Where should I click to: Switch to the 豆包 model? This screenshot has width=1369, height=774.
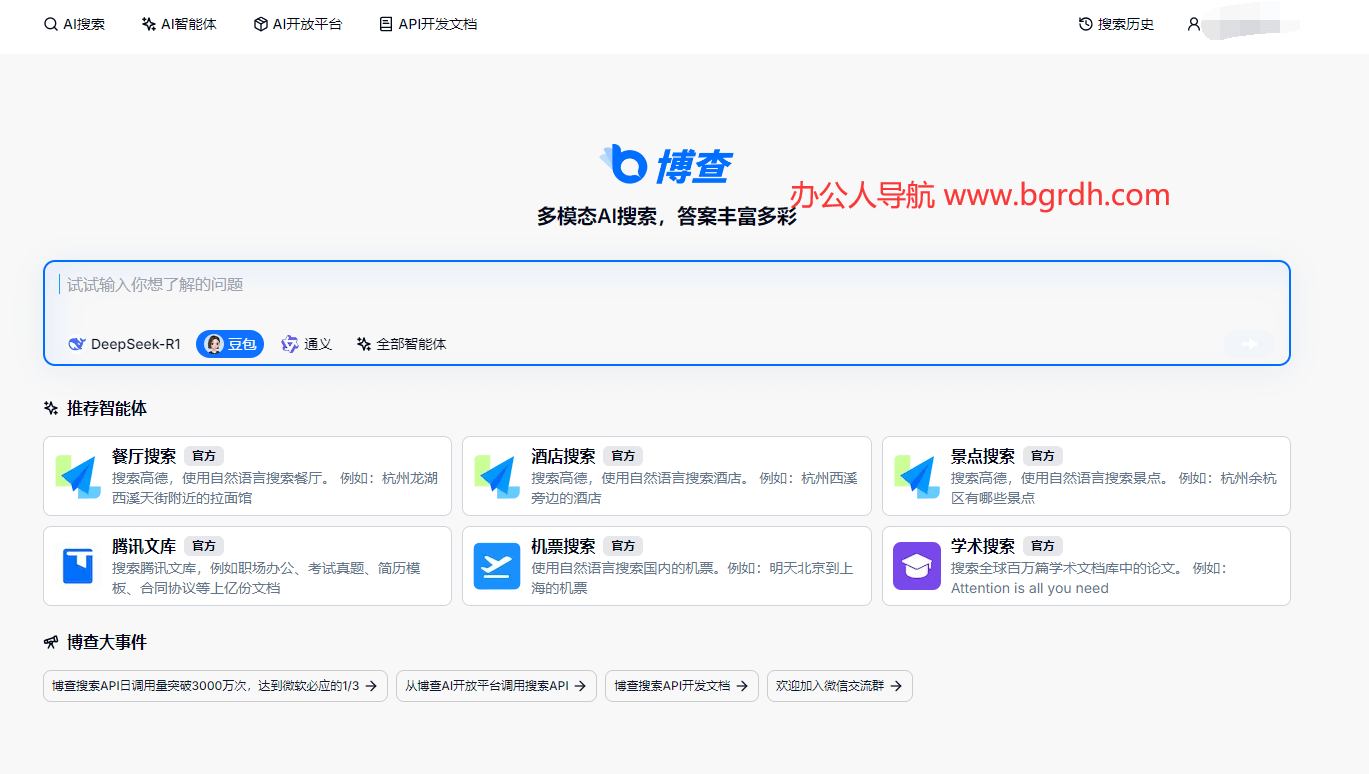(x=229, y=344)
